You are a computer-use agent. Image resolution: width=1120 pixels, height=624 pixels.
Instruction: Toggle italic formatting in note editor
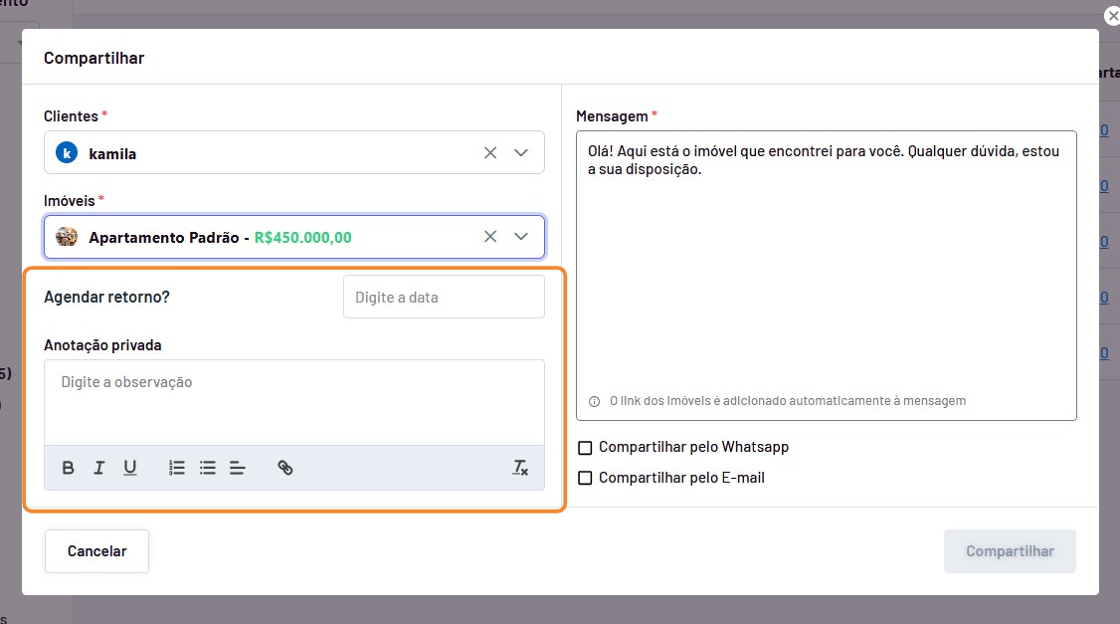[99, 468]
